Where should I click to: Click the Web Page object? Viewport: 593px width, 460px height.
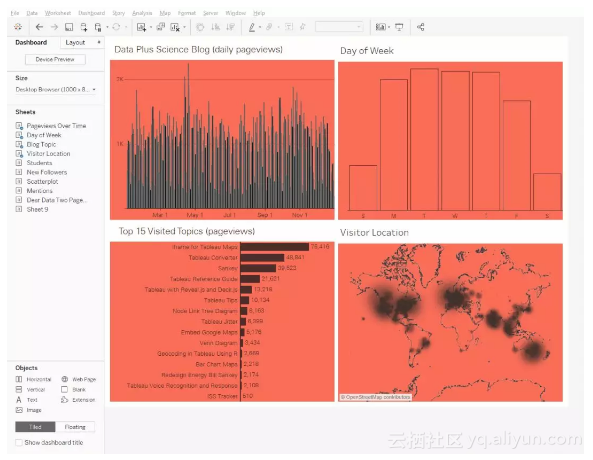[79, 379]
